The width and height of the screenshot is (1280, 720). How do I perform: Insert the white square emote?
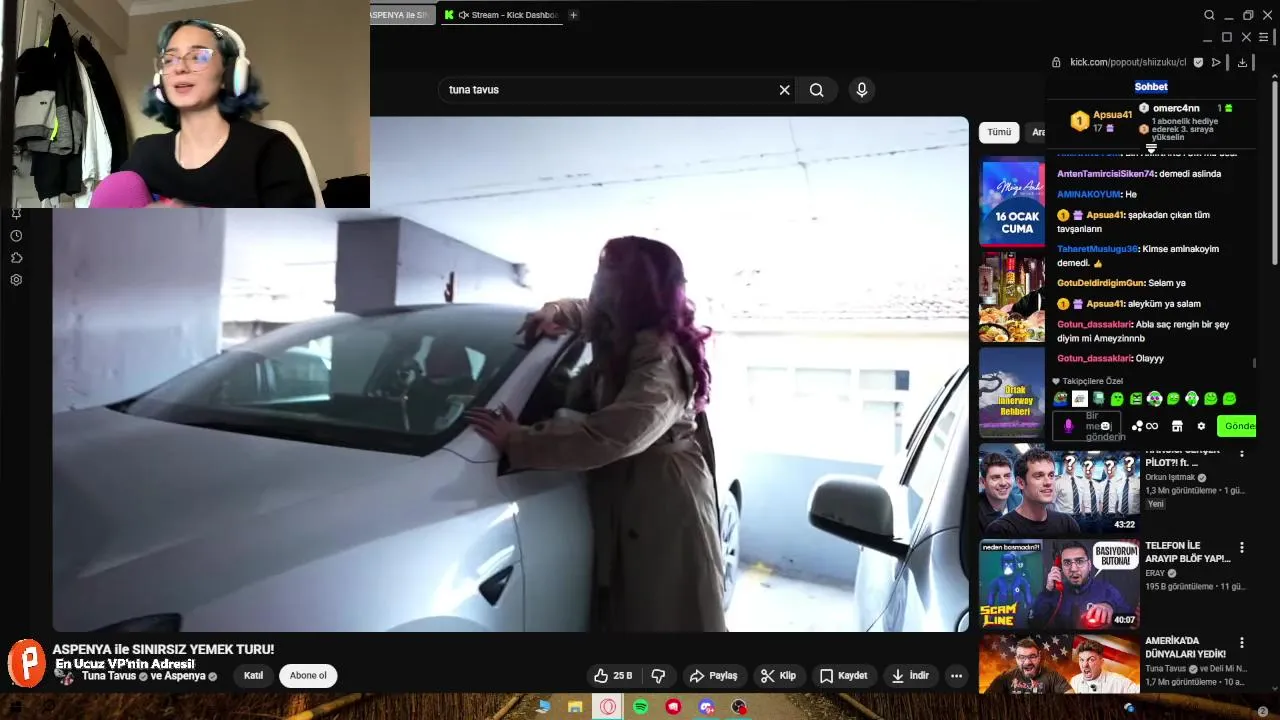coord(1080,399)
